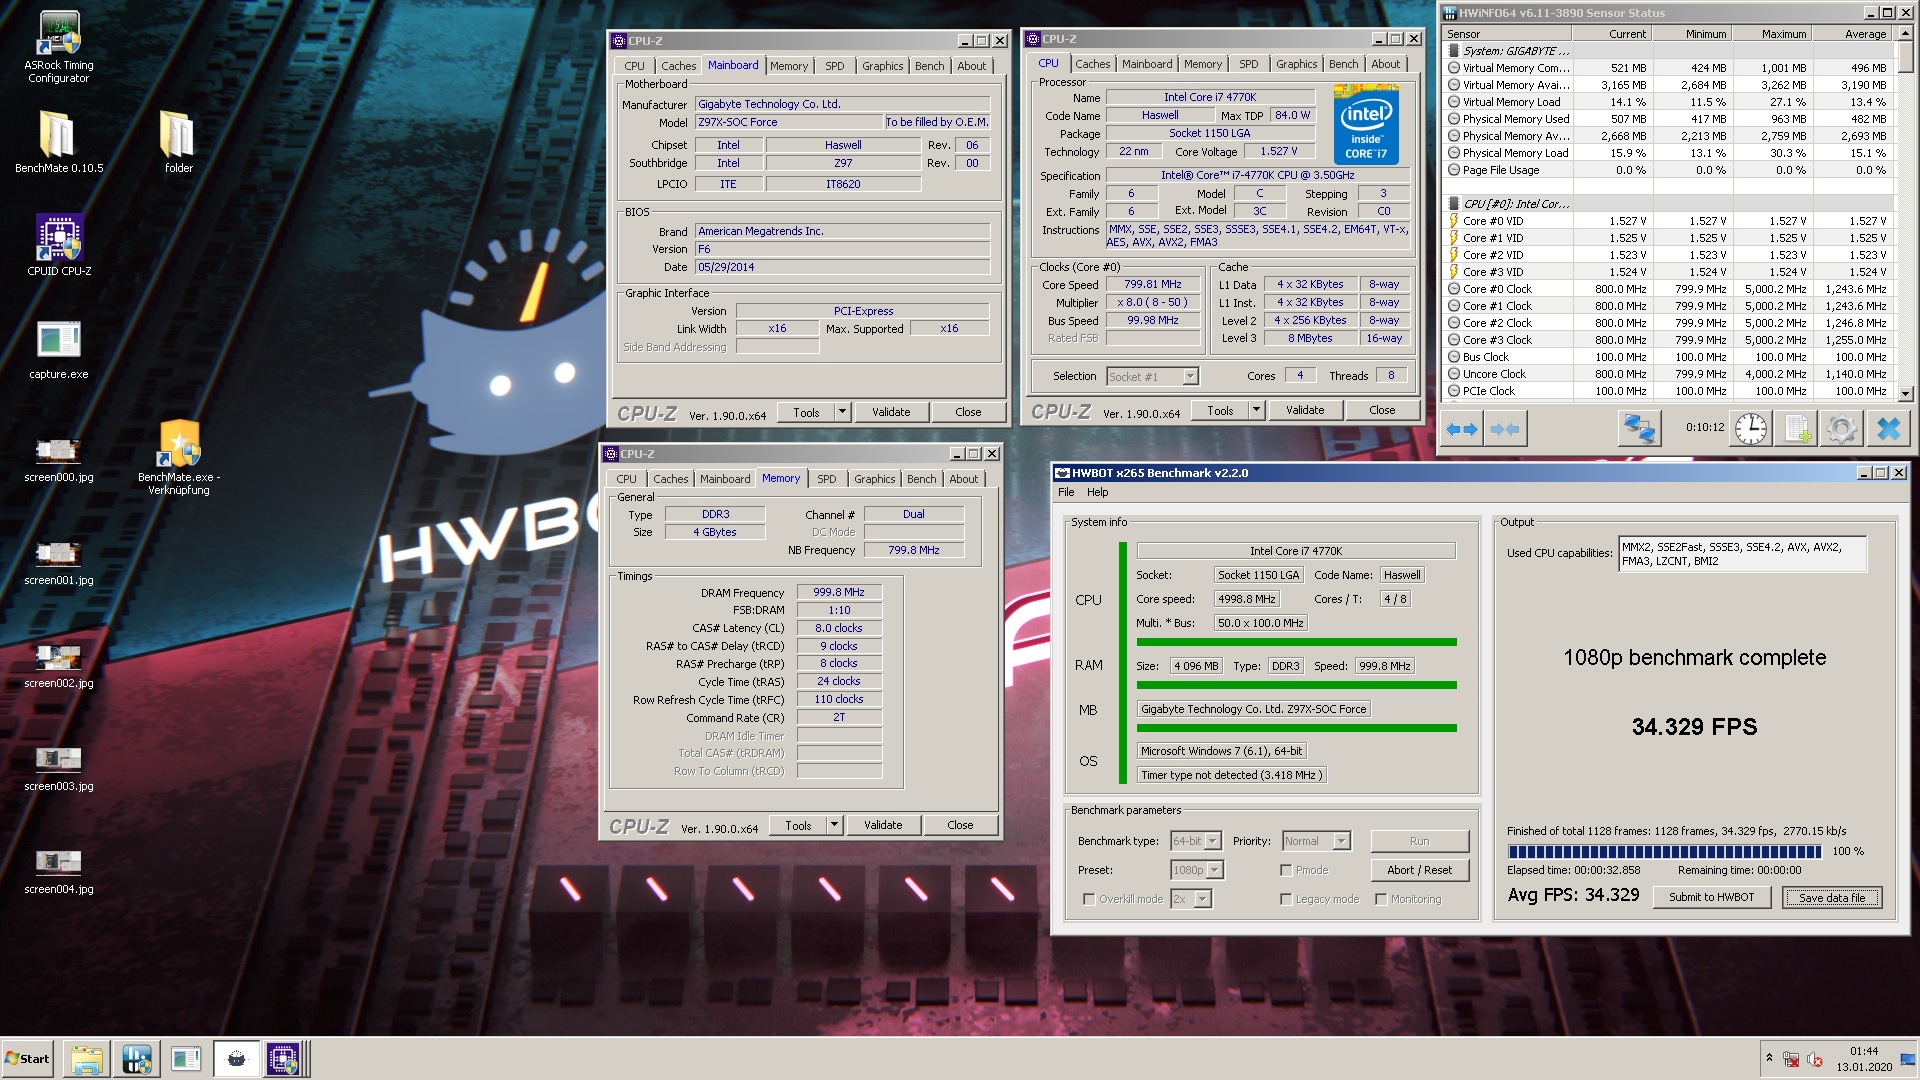
Task: Enable Overkill mode checkbox
Action: click(1089, 899)
